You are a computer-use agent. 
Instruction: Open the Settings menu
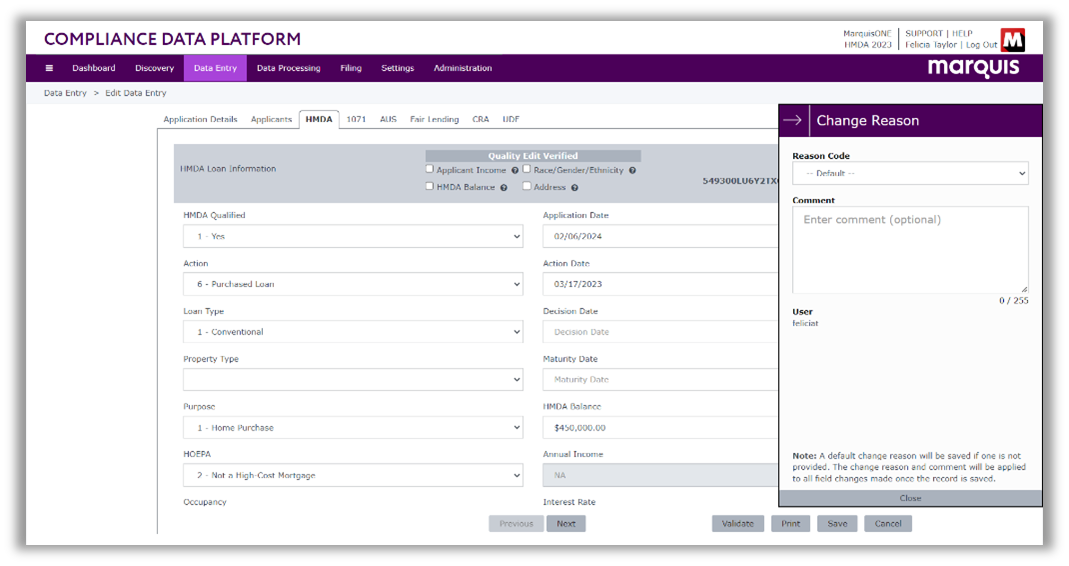[x=397, y=68]
